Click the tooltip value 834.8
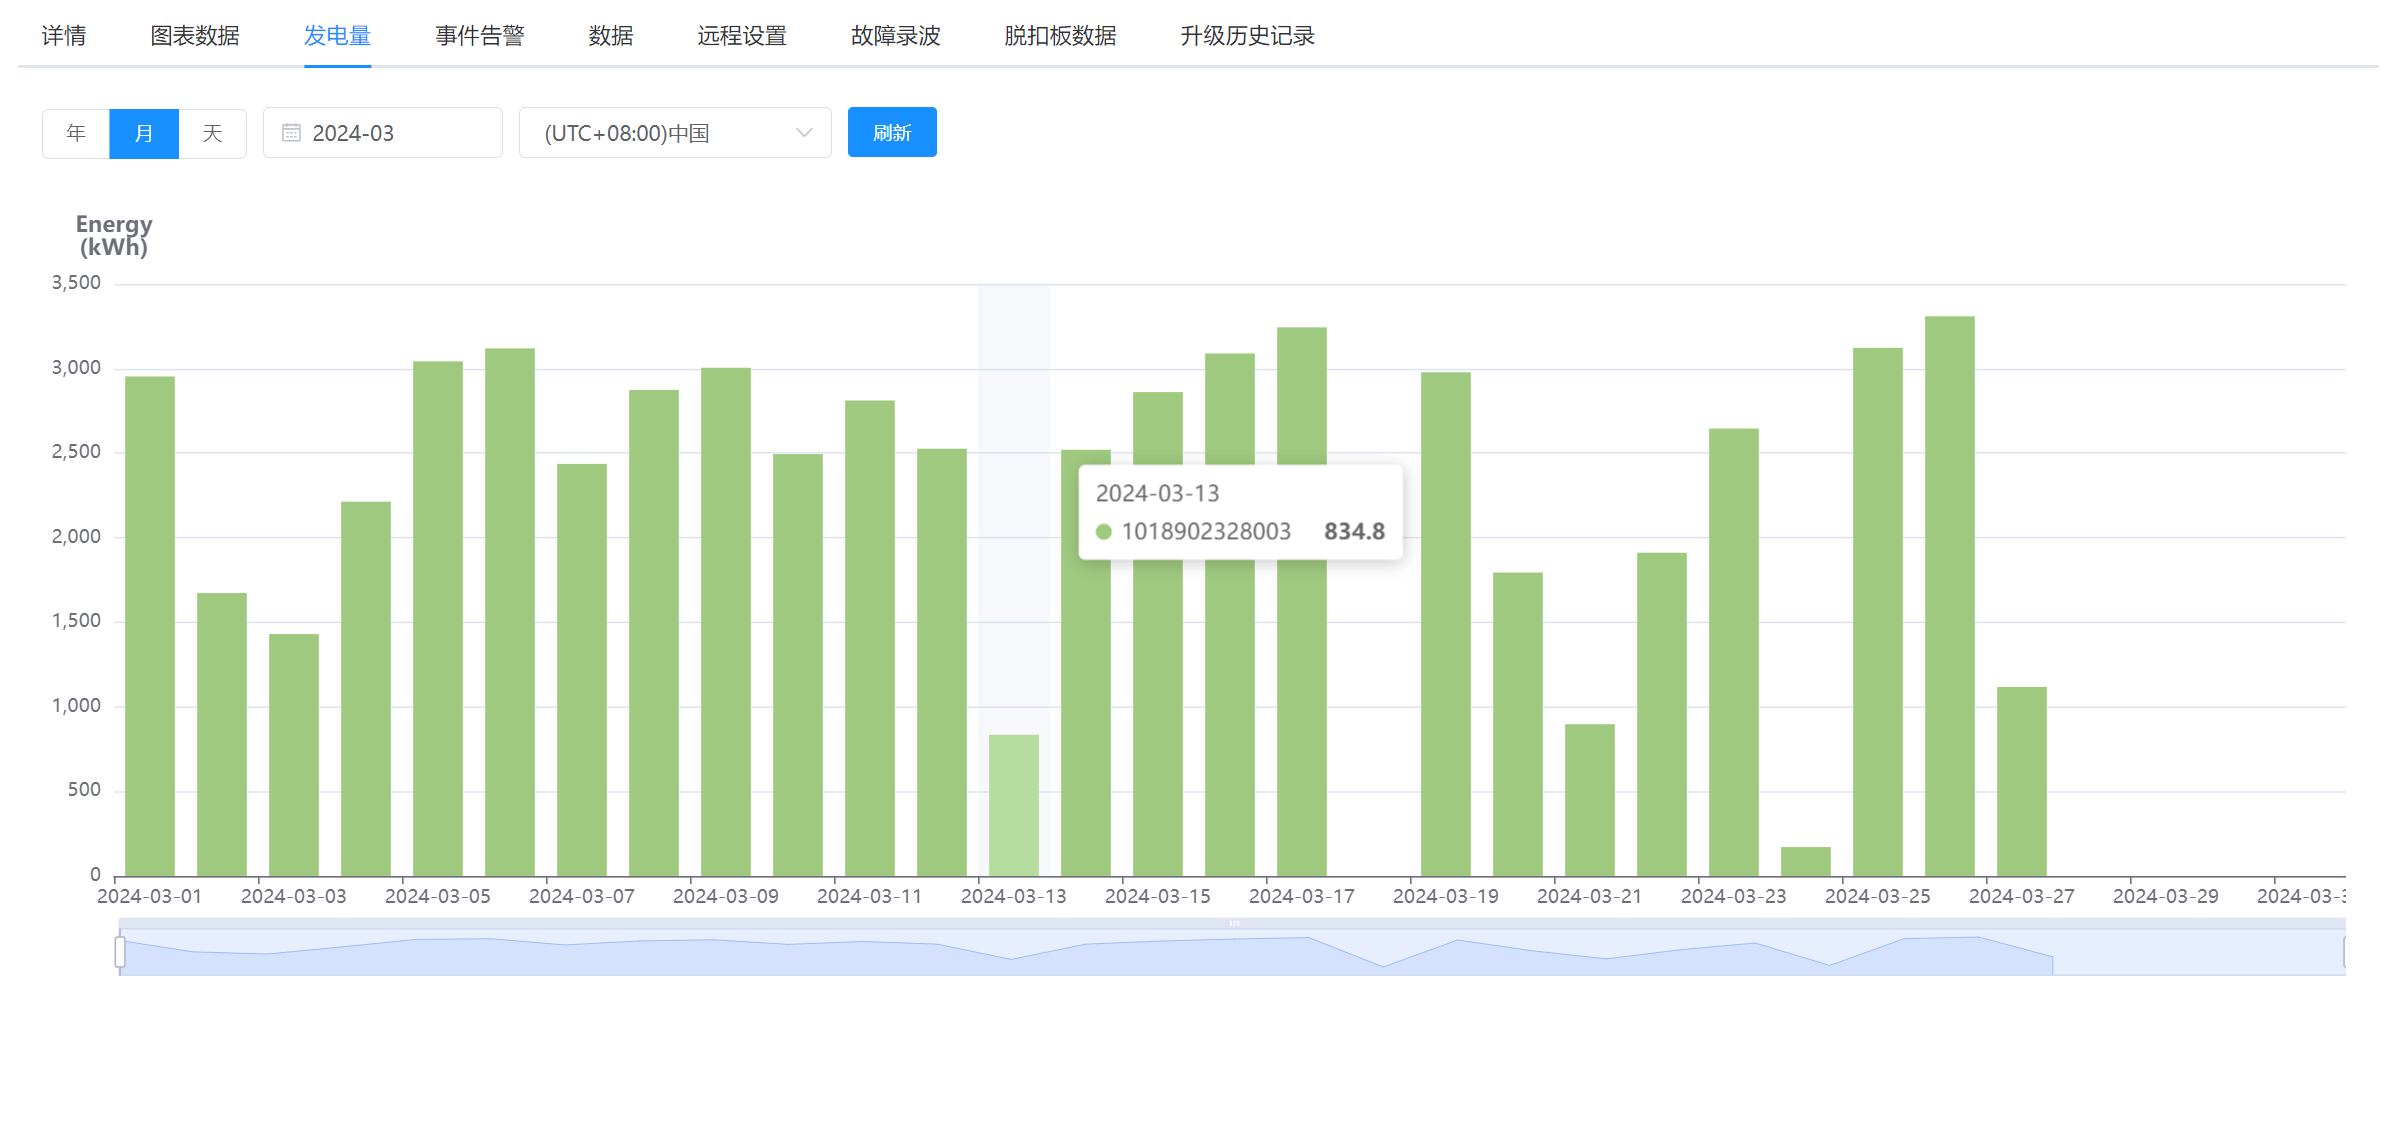Viewport: 2392px width, 1137px height. (1354, 531)
